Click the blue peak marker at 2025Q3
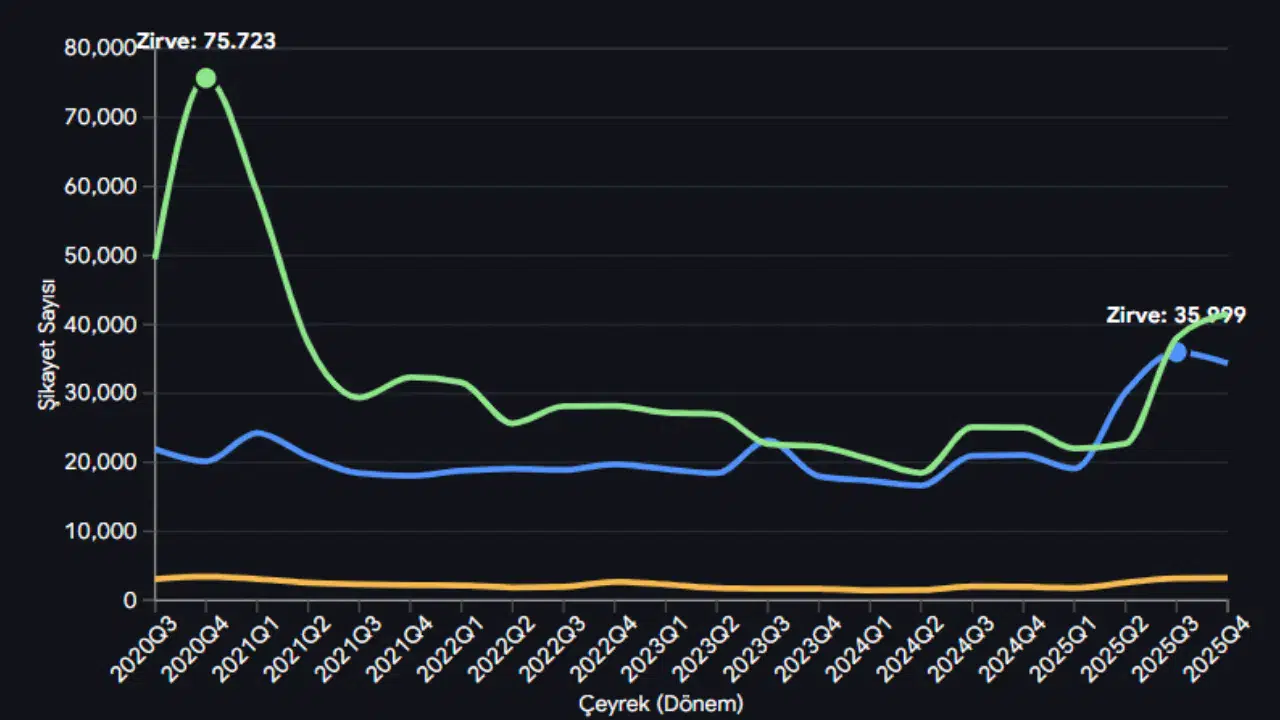 click(1177, 352)
